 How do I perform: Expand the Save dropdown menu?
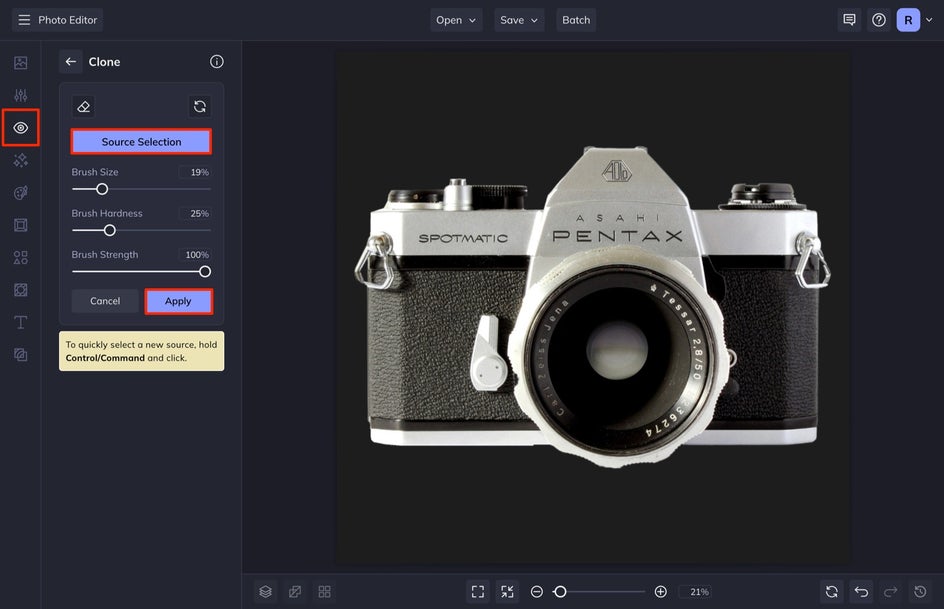pyautogui.click(x=519, y=20)
